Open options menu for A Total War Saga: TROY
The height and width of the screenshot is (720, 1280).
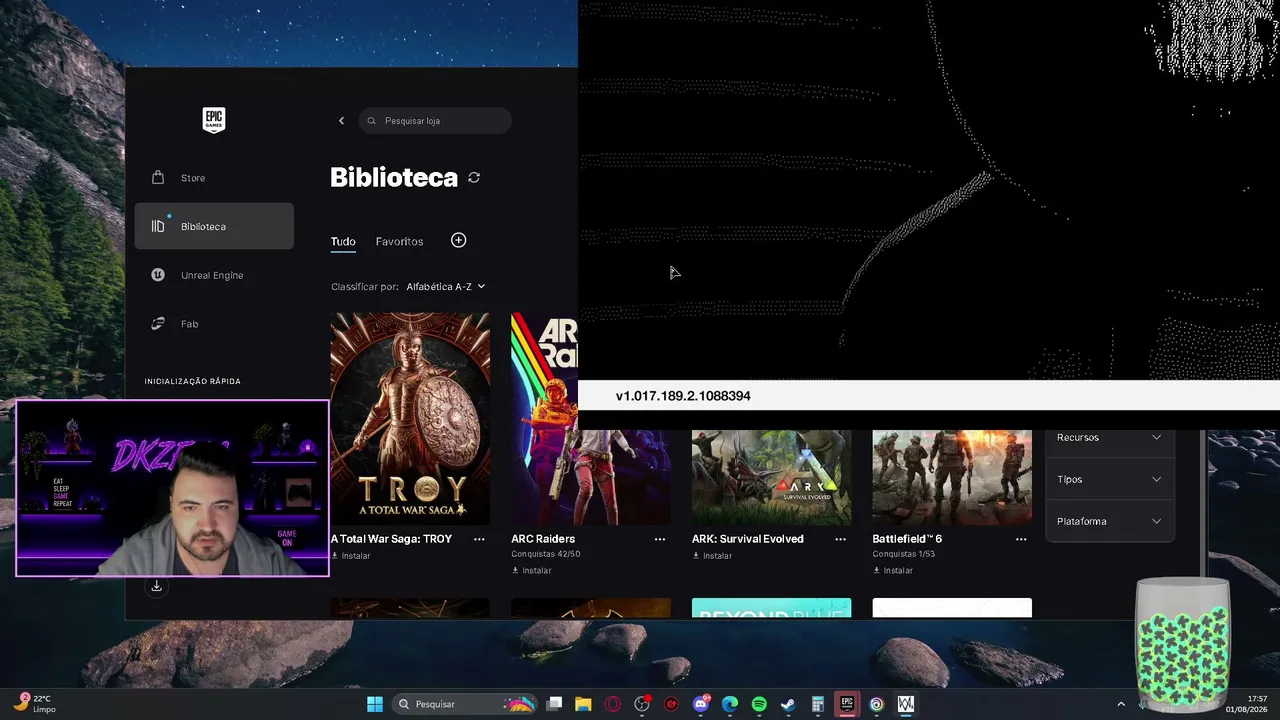pos(479,539)
